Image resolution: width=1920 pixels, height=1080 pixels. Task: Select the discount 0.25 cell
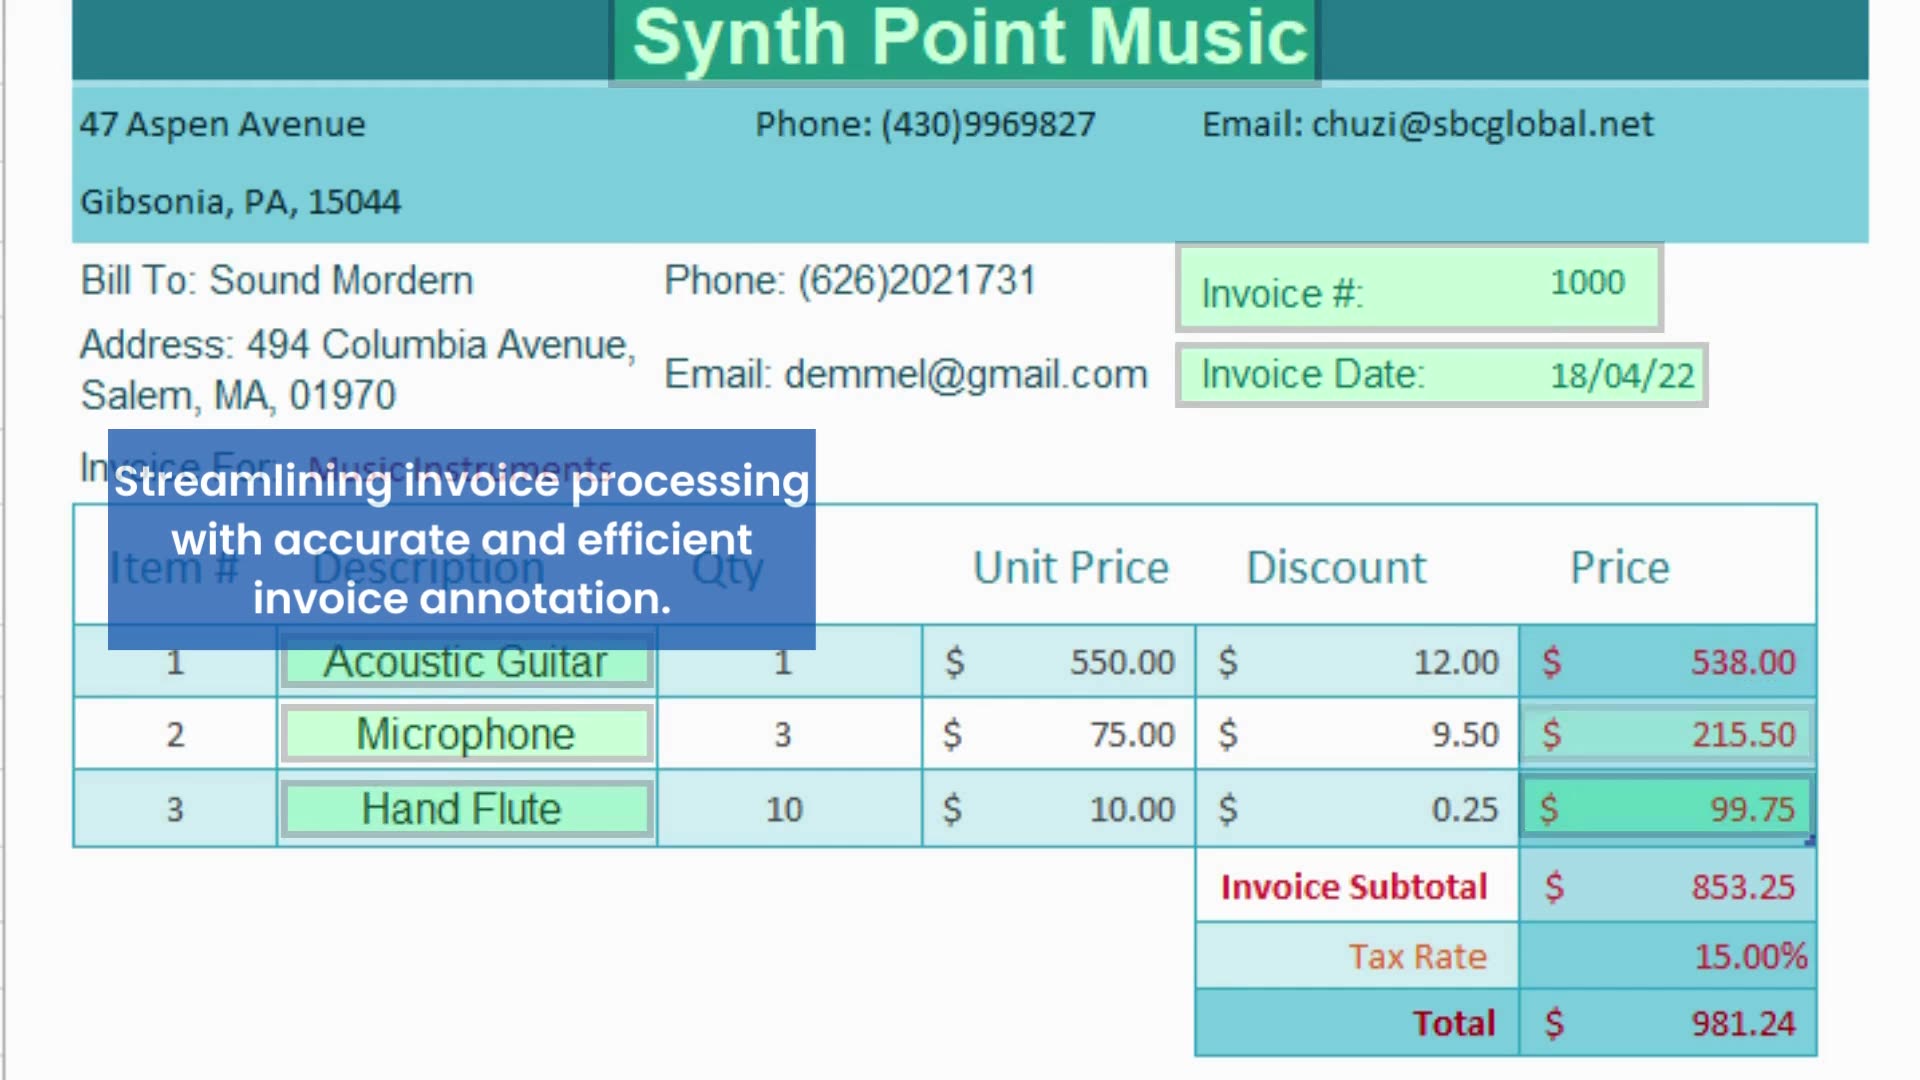point(1357,808)
